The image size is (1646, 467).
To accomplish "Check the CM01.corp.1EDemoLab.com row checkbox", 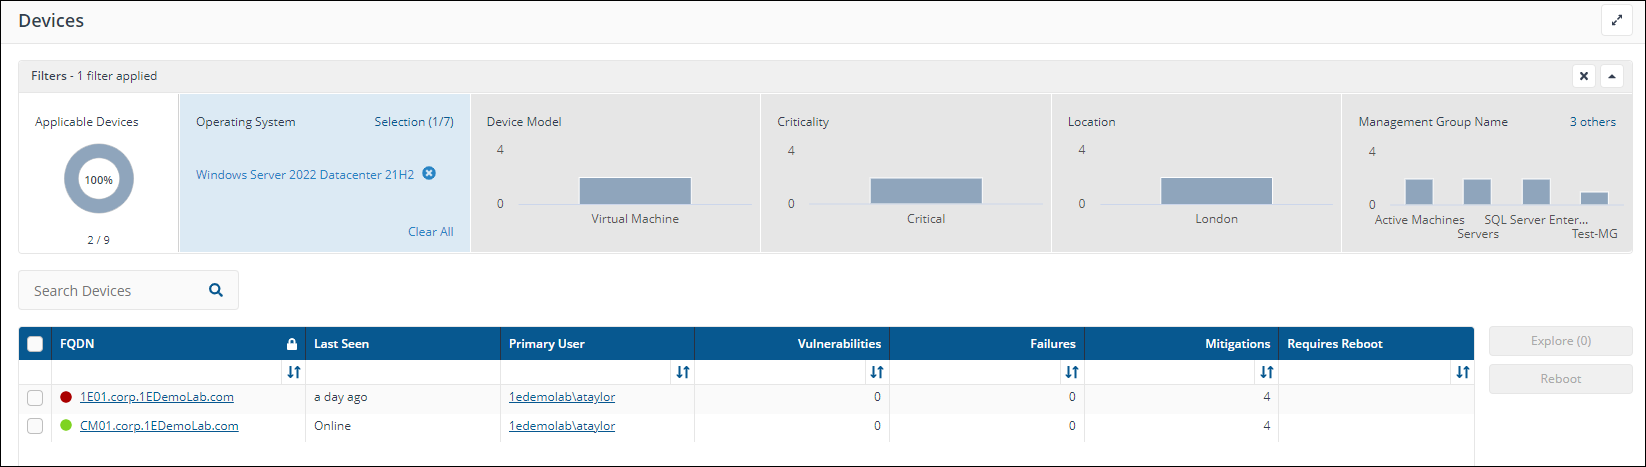I will (x=35, y=426).
